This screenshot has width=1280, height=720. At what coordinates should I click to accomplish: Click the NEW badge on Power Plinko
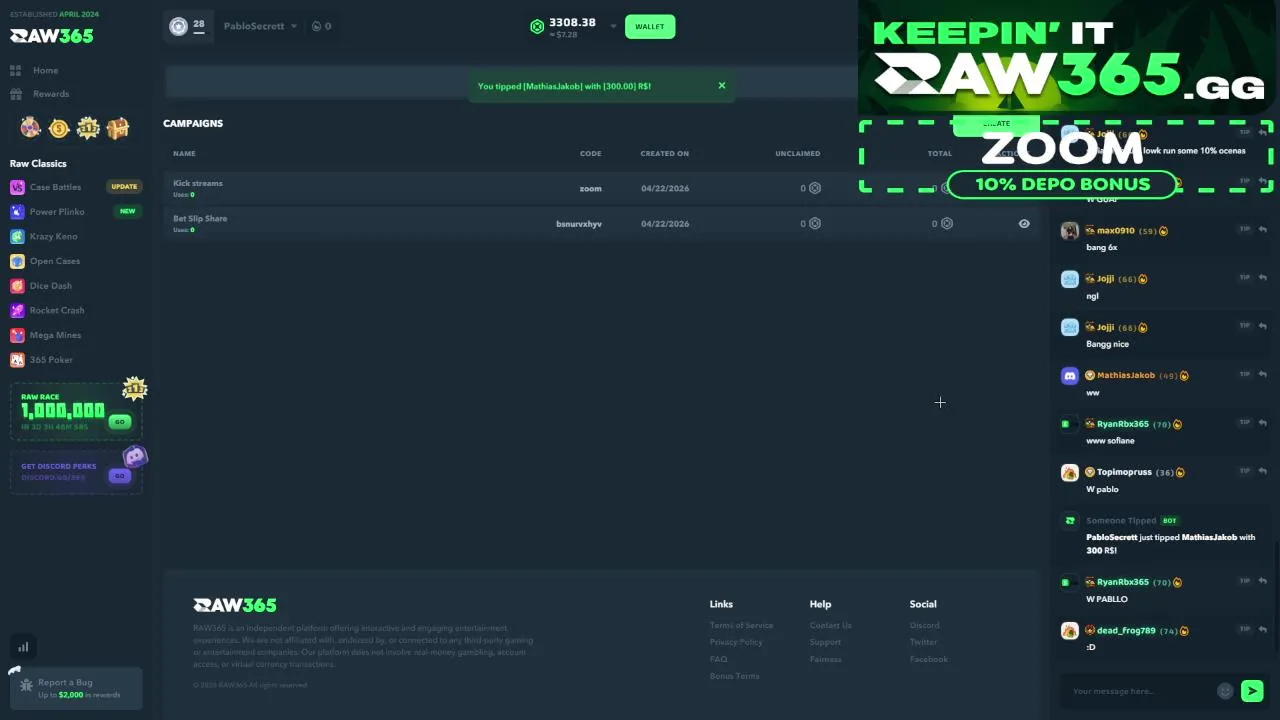(x=127, y=212)
